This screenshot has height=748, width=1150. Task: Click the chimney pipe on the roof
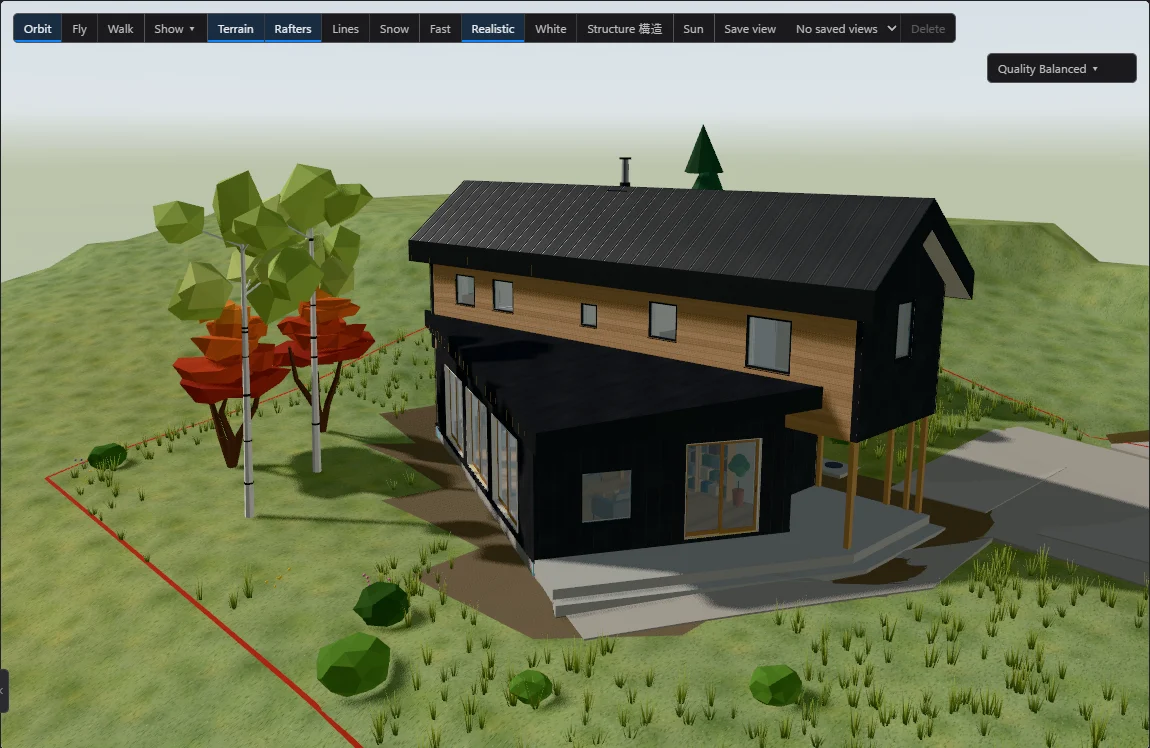tap(625, 172)
